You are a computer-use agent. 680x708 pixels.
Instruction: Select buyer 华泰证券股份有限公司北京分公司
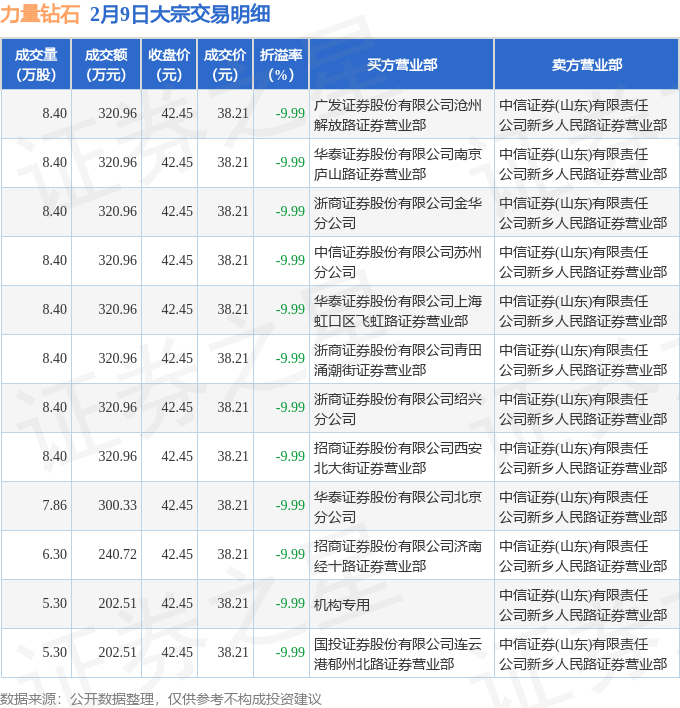[x=398, y=507]
